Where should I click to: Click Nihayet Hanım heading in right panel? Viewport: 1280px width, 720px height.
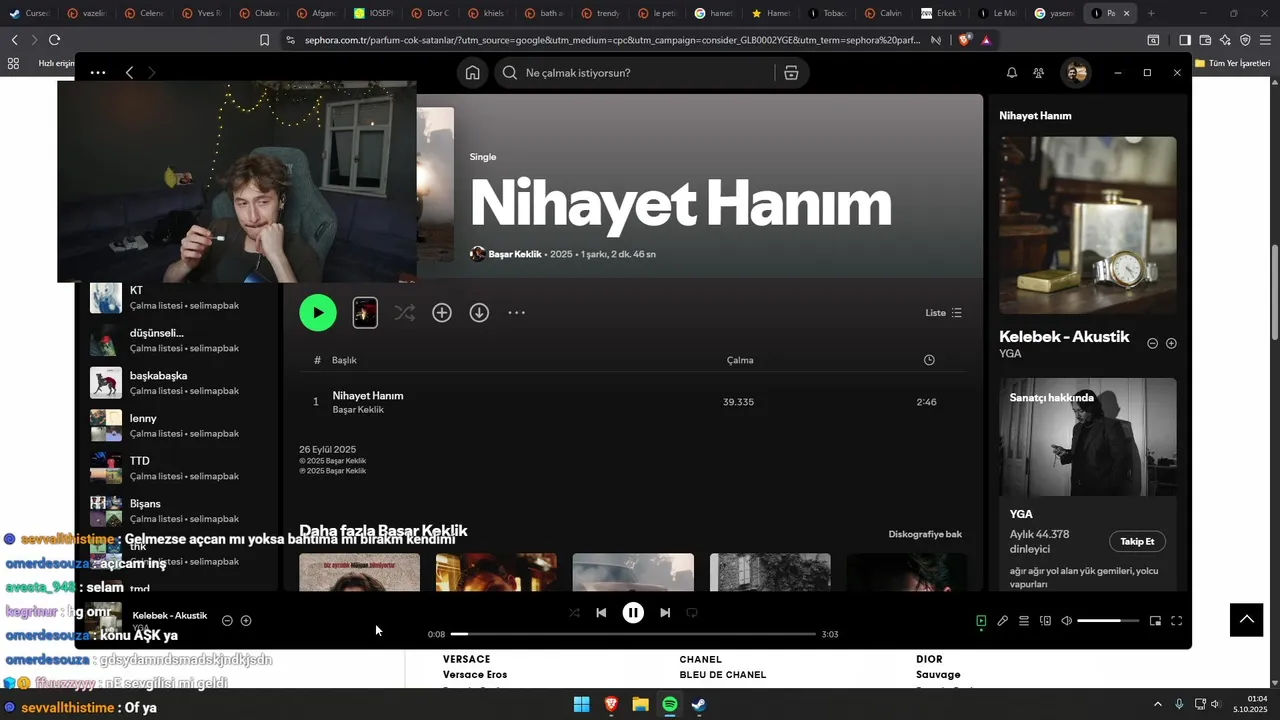[x=1035, y=116]
